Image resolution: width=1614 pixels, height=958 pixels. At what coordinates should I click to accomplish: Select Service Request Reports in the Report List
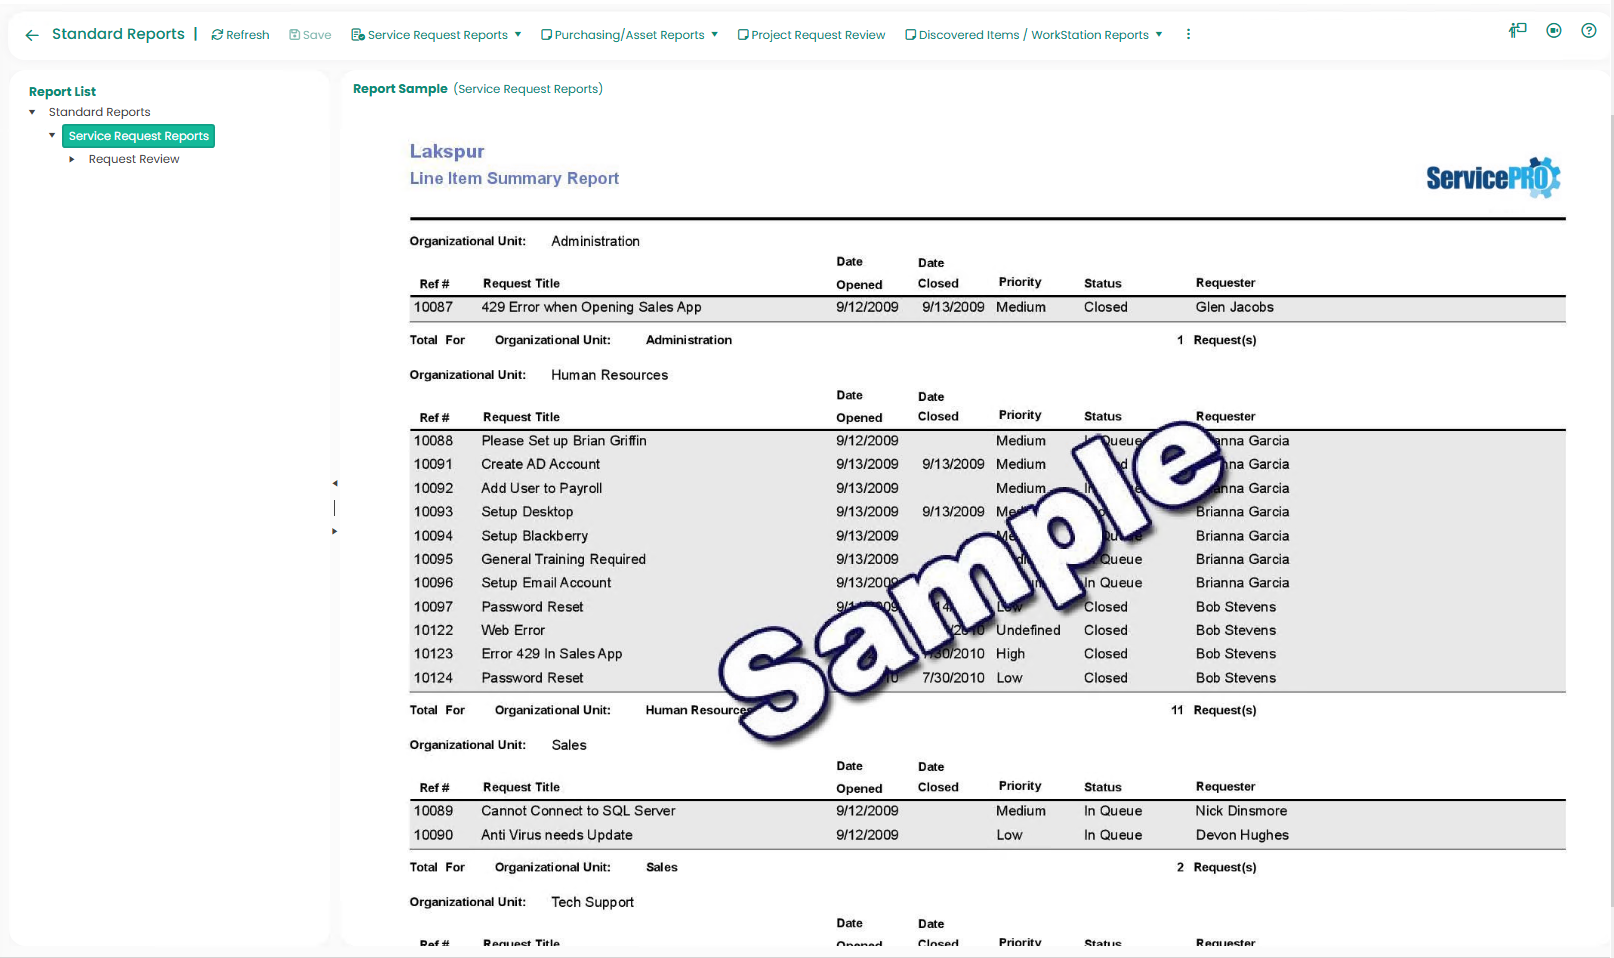138,136
